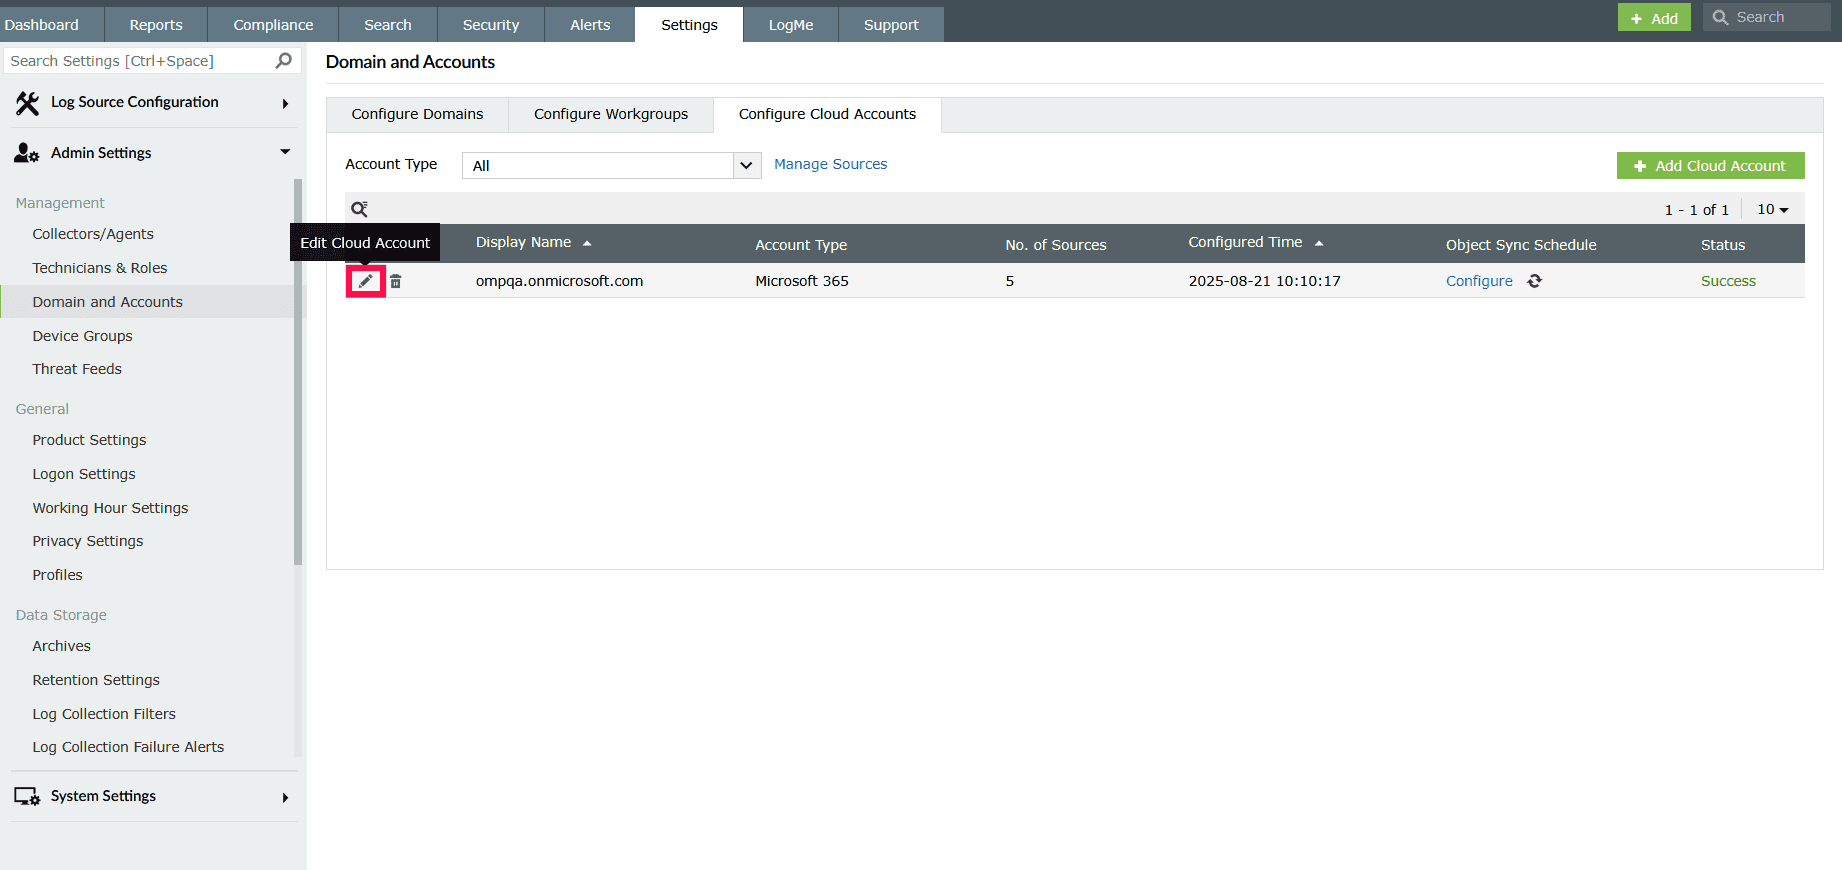Click the settings search magnifier icon
Viewport: 1842px width, 870px height.
(x=284, y=61)
